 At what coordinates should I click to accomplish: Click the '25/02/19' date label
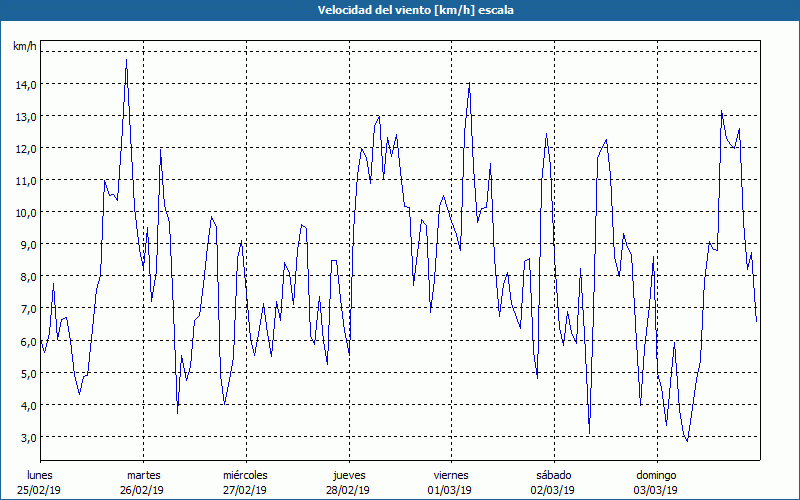[x=39, y=490]
